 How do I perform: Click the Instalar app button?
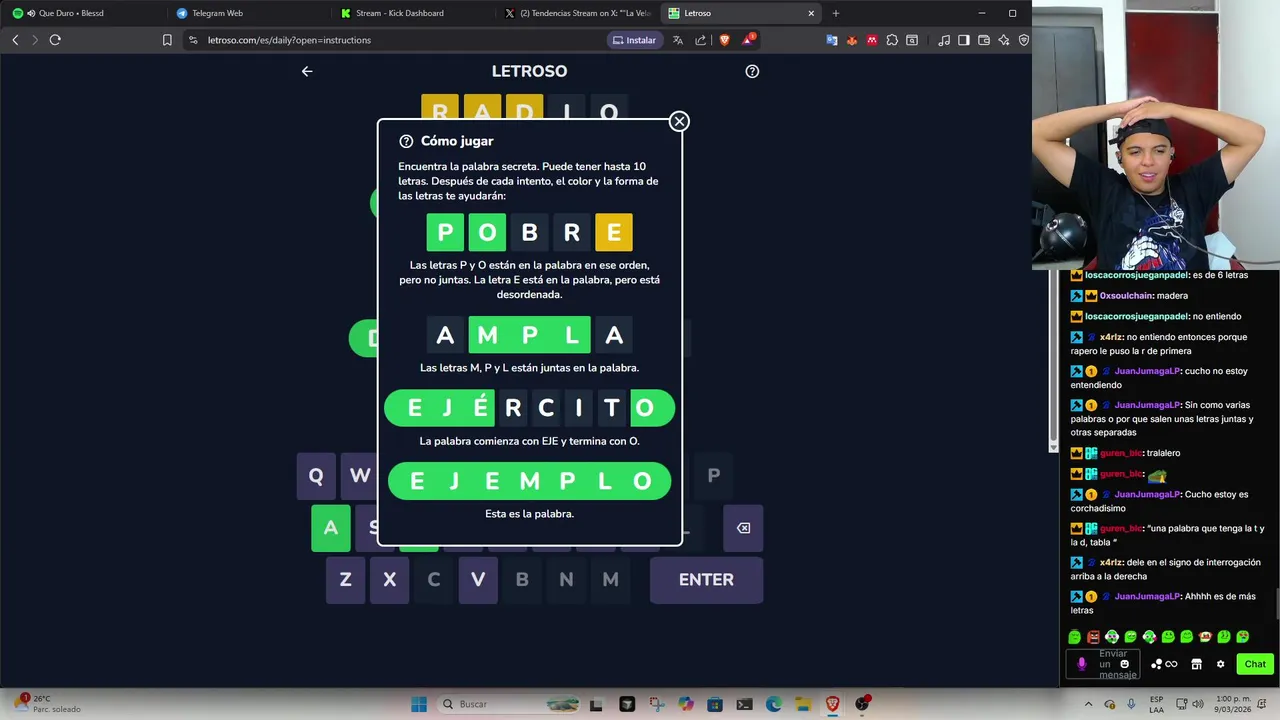click(x=634, y=40)
